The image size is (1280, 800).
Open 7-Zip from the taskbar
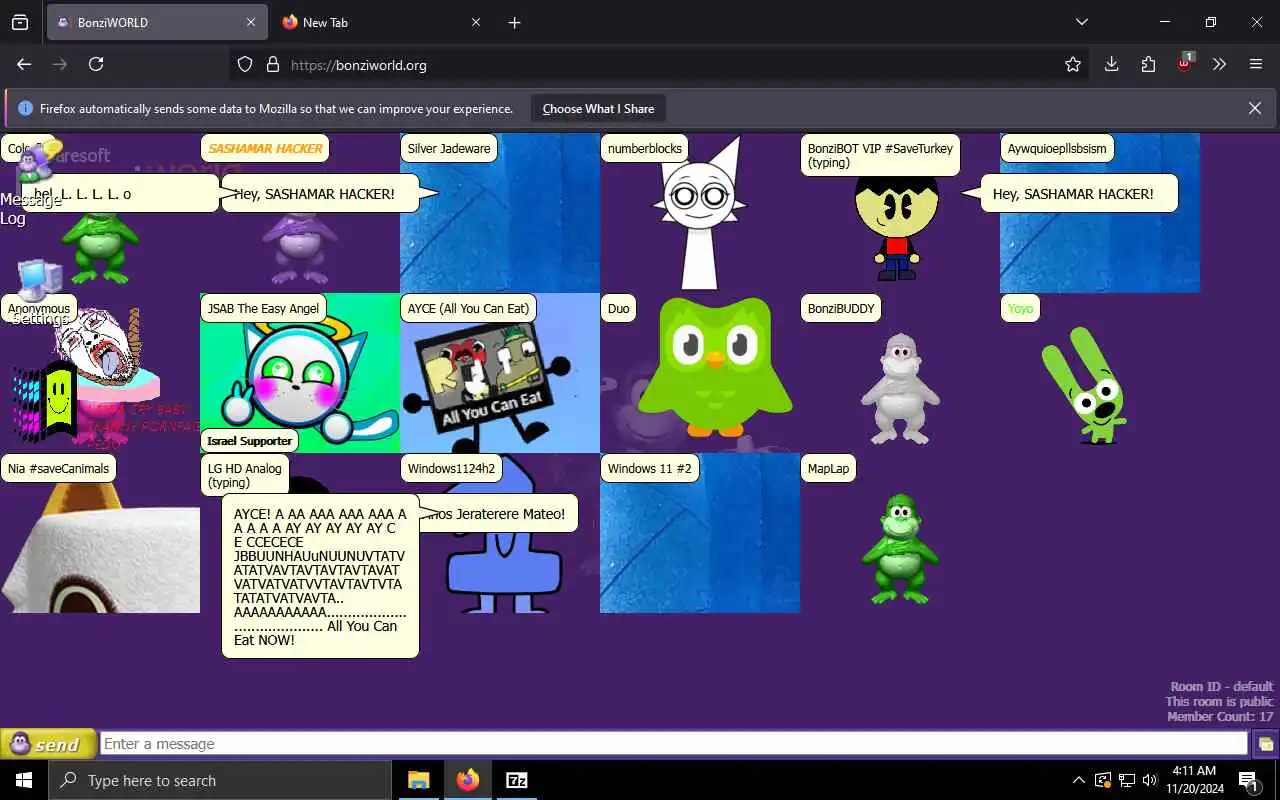pos(517,780)
